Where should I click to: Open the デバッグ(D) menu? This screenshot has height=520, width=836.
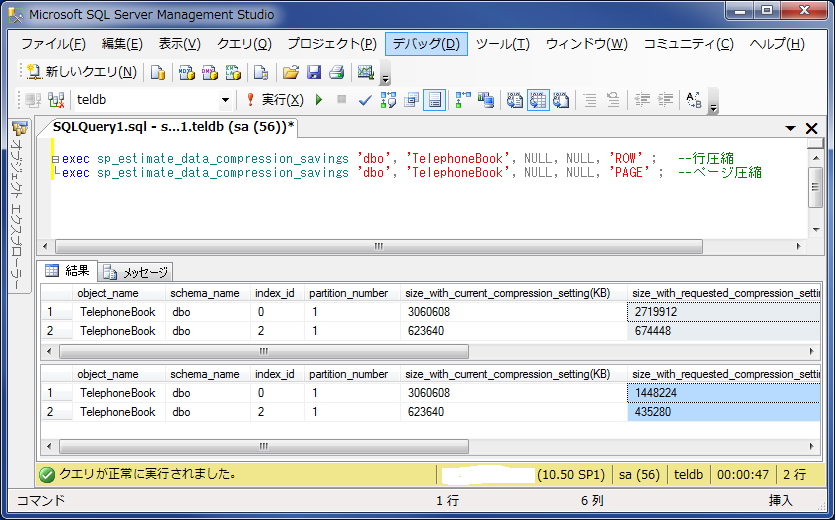426,44
